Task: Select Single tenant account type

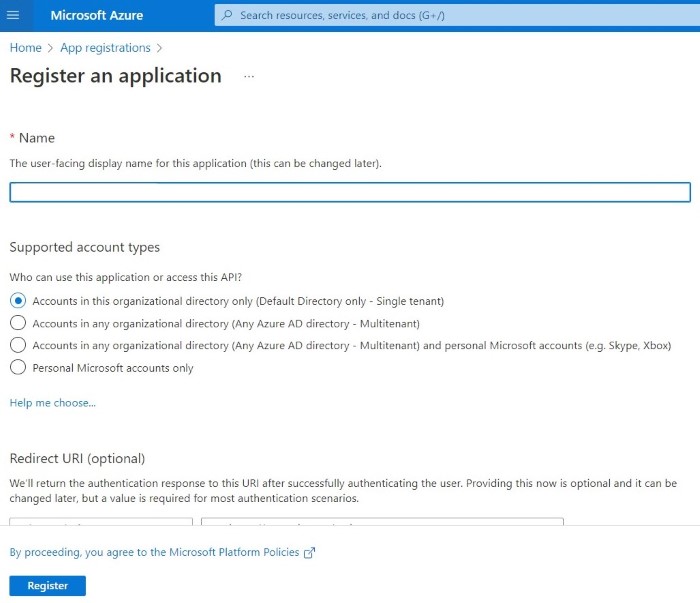Action: (x=18, y=301)
